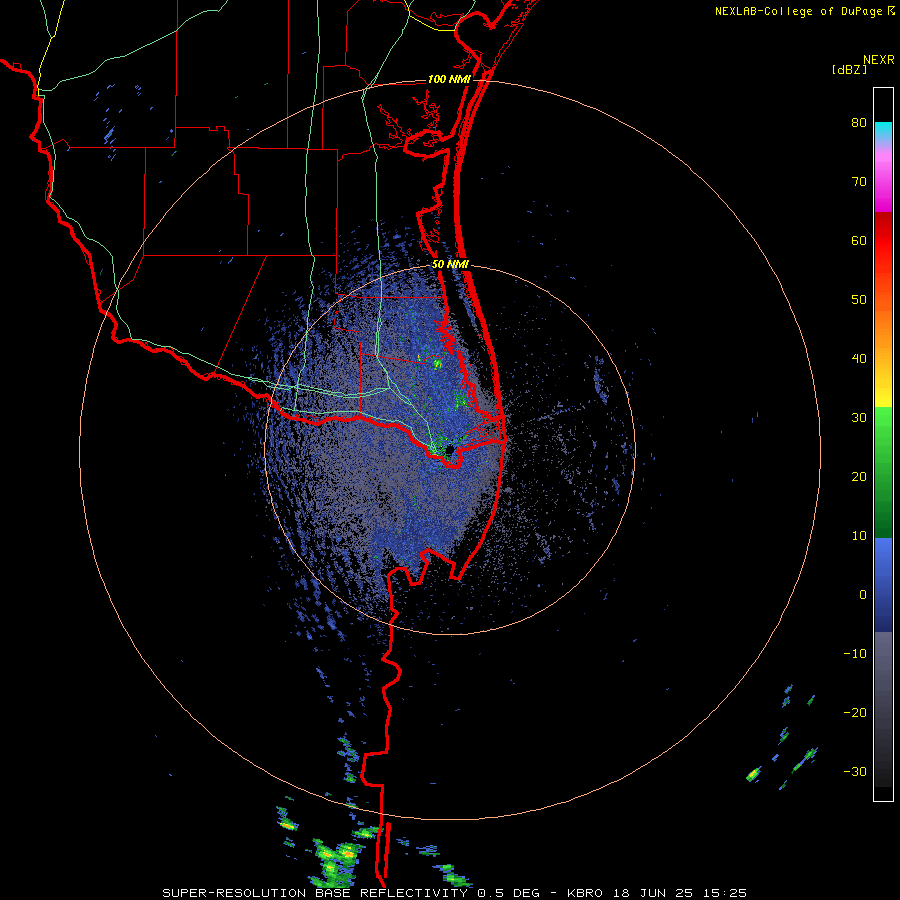Click the 20 dBZ scale value
The image size is (900, 900).
click(859, 477)
